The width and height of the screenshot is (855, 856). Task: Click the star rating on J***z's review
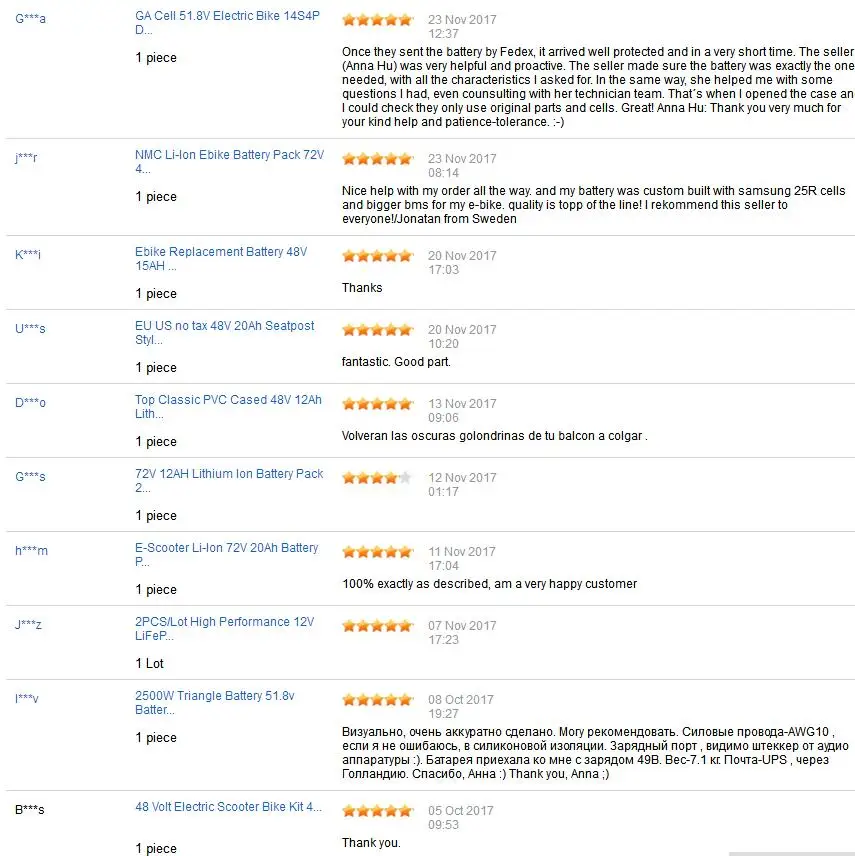(377, 626)
